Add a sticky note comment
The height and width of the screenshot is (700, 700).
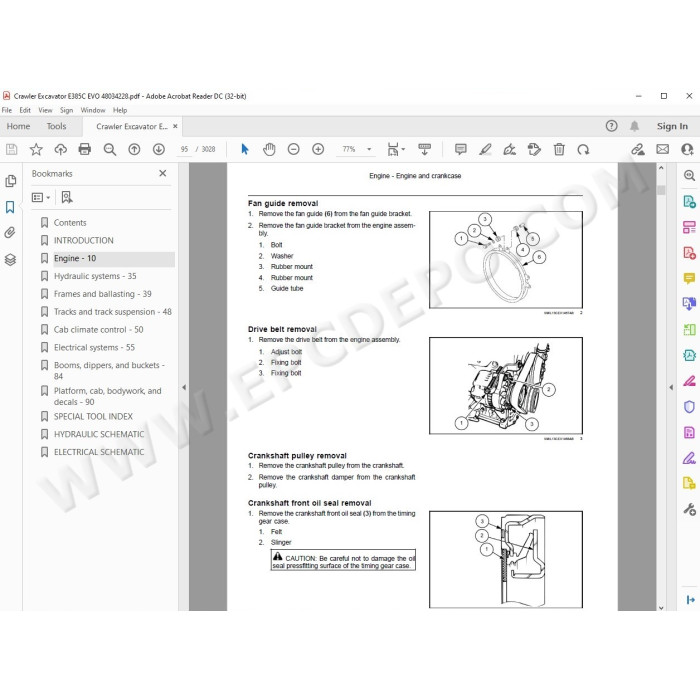pos(460,149)
